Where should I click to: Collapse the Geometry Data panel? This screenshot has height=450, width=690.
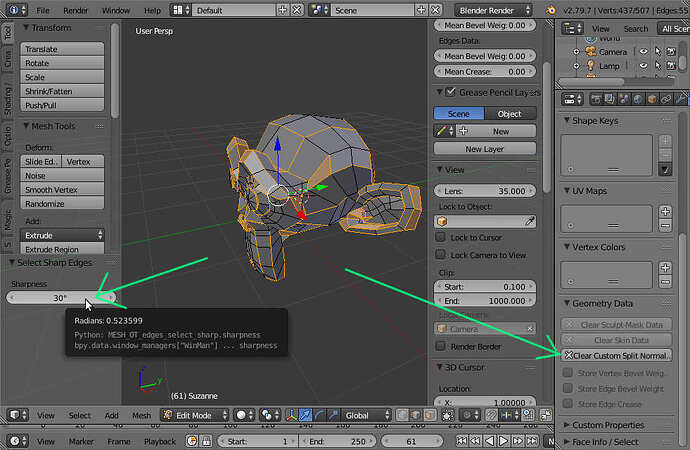coord(567,303)
